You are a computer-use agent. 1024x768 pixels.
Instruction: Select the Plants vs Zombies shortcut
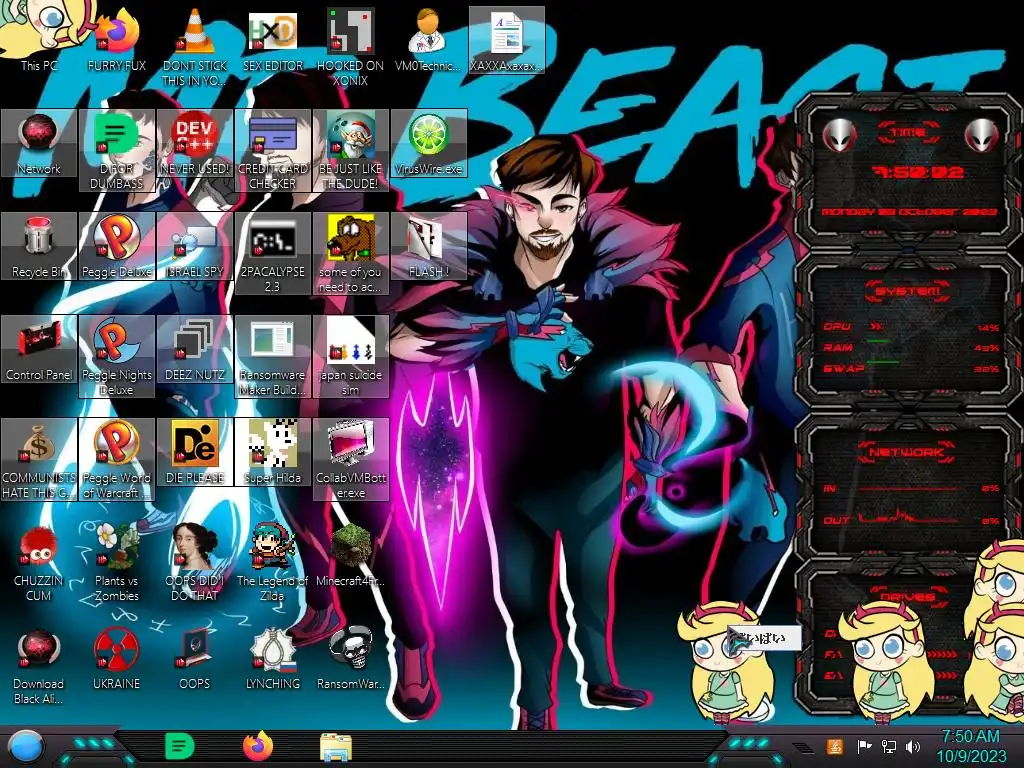coord(116,563)
